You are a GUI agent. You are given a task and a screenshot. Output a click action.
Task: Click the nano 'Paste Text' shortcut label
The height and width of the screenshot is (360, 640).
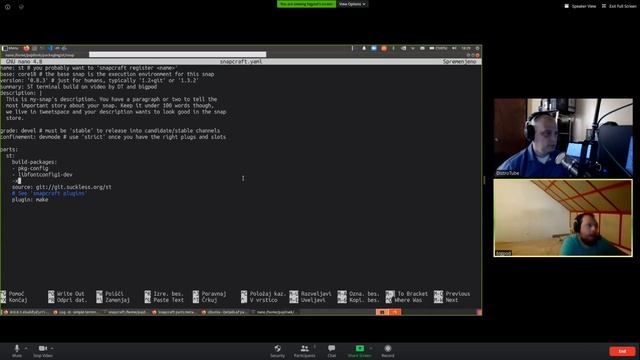tap(169, 300)
